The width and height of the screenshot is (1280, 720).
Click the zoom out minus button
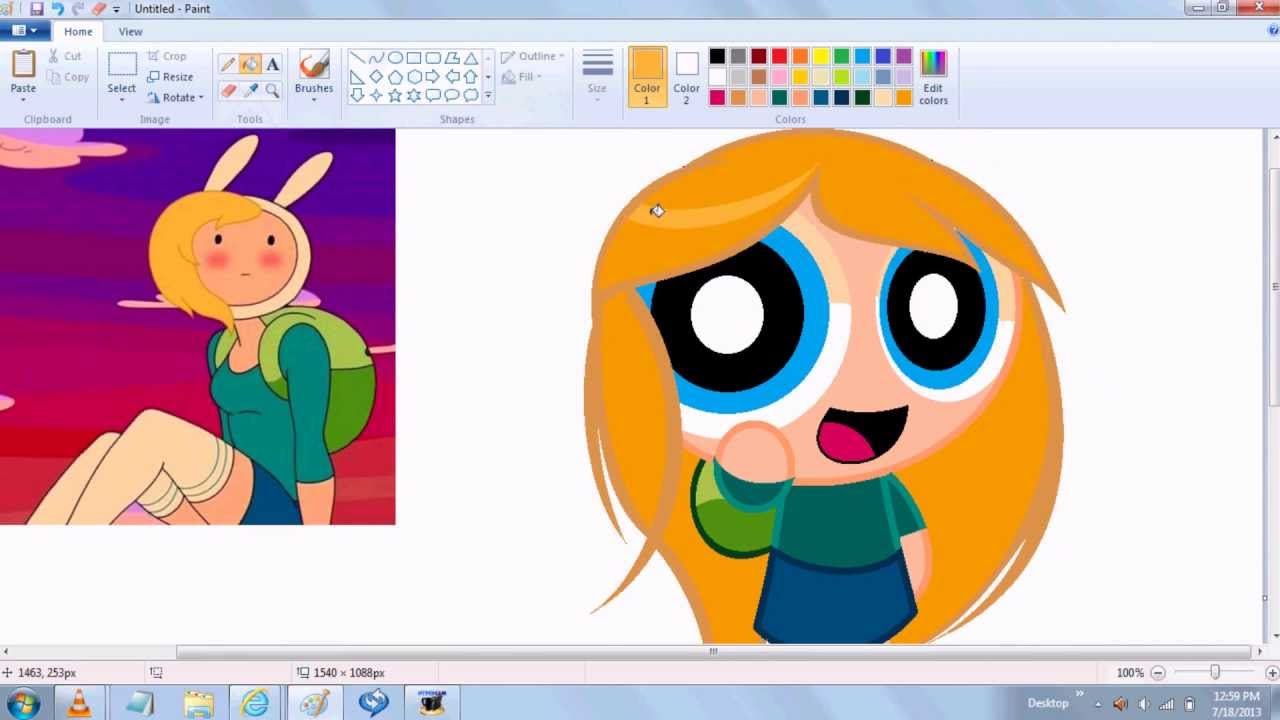pos(1158,673)
